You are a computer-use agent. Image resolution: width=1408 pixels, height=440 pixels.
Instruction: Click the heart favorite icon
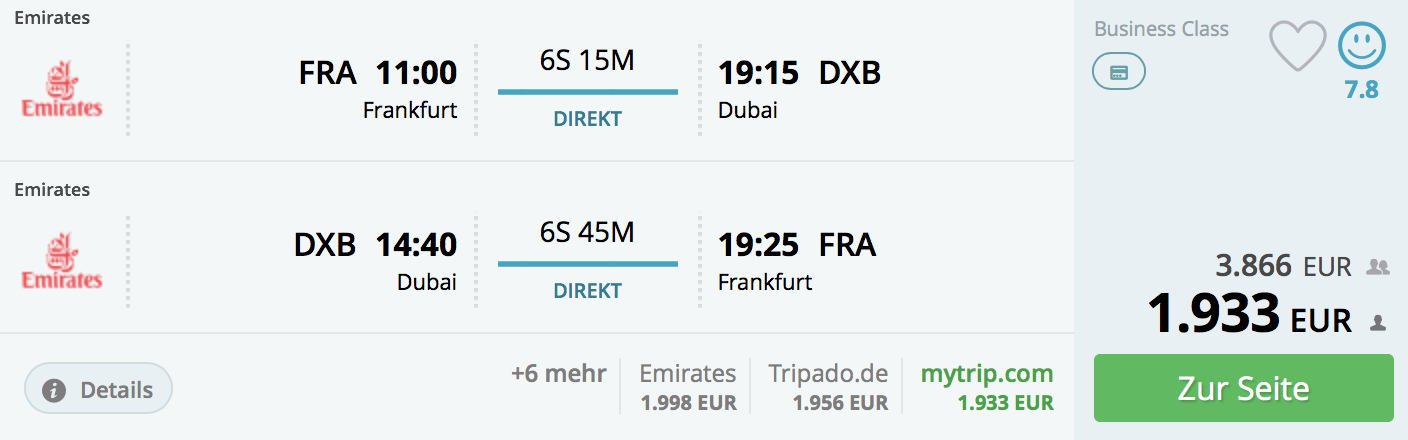[1297, 47]
